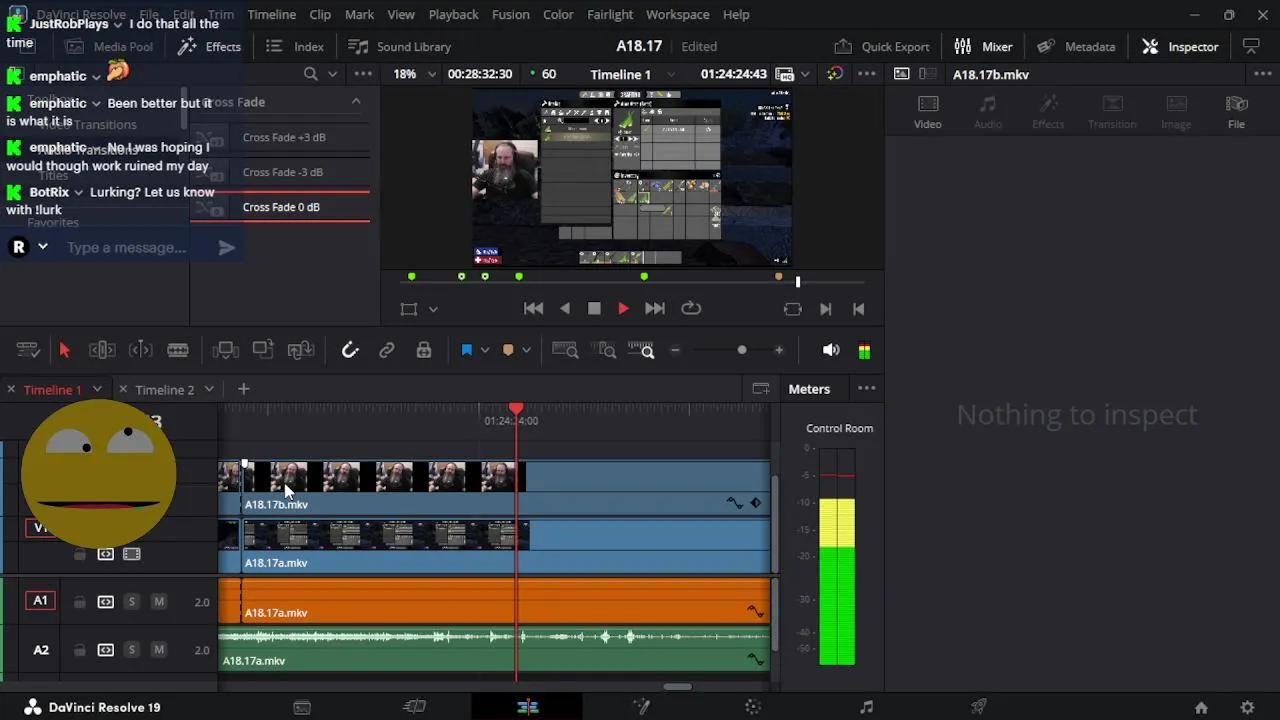Open the Workspace menu

pos(677,15)
